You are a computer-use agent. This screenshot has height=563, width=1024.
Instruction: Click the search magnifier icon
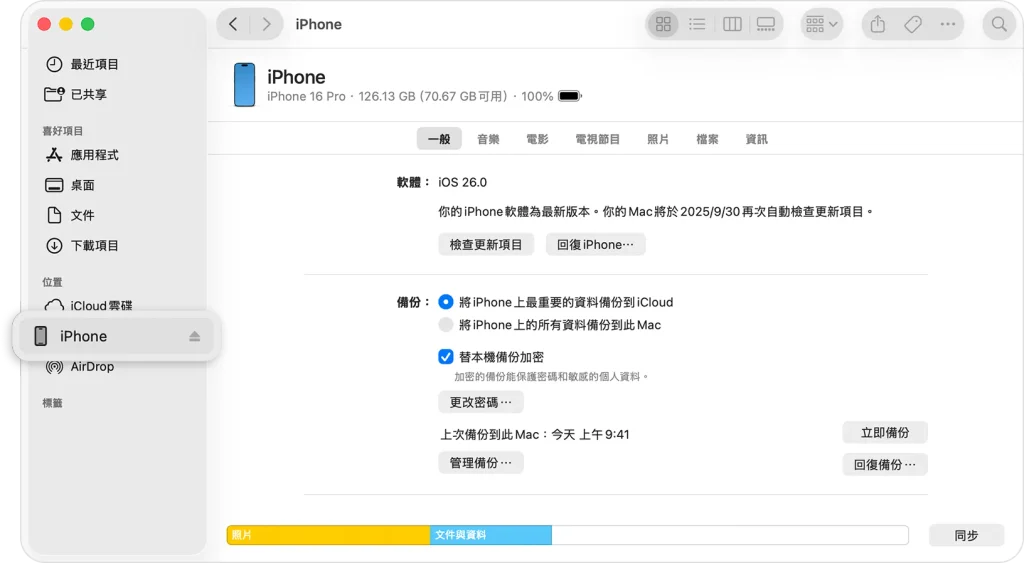pos(999,24)
